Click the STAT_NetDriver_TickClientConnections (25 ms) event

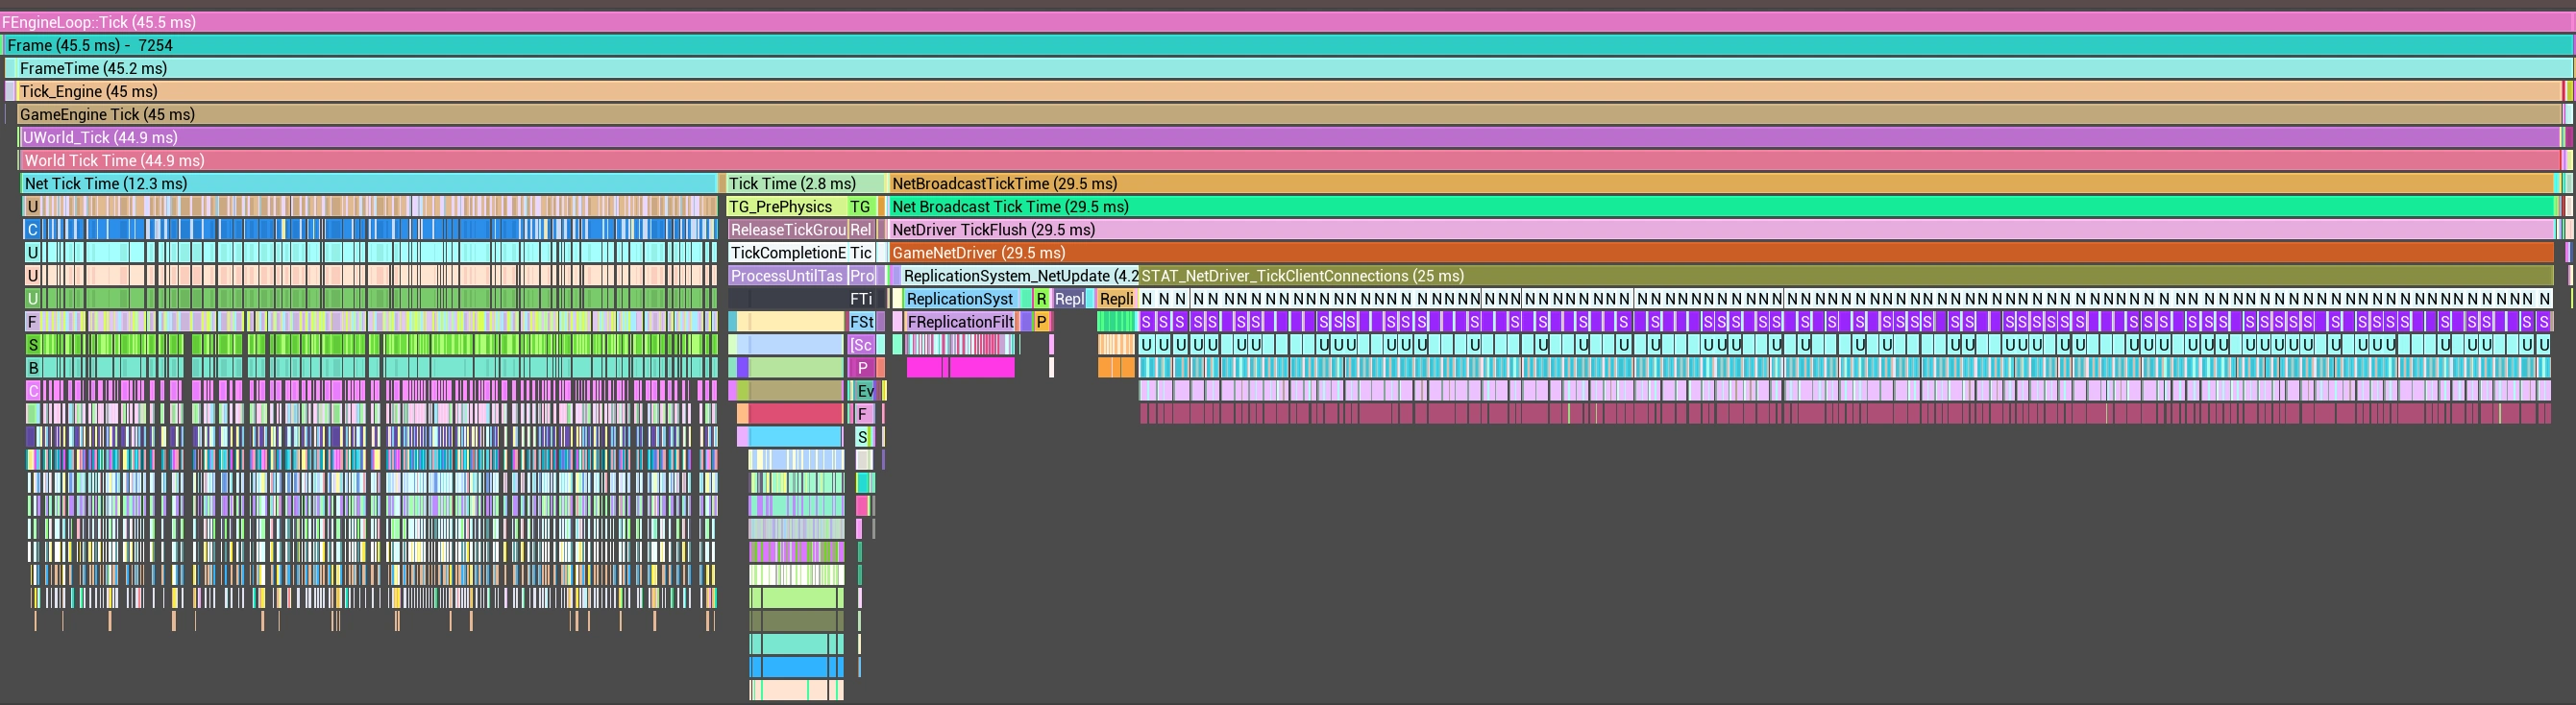point(1845,275)
